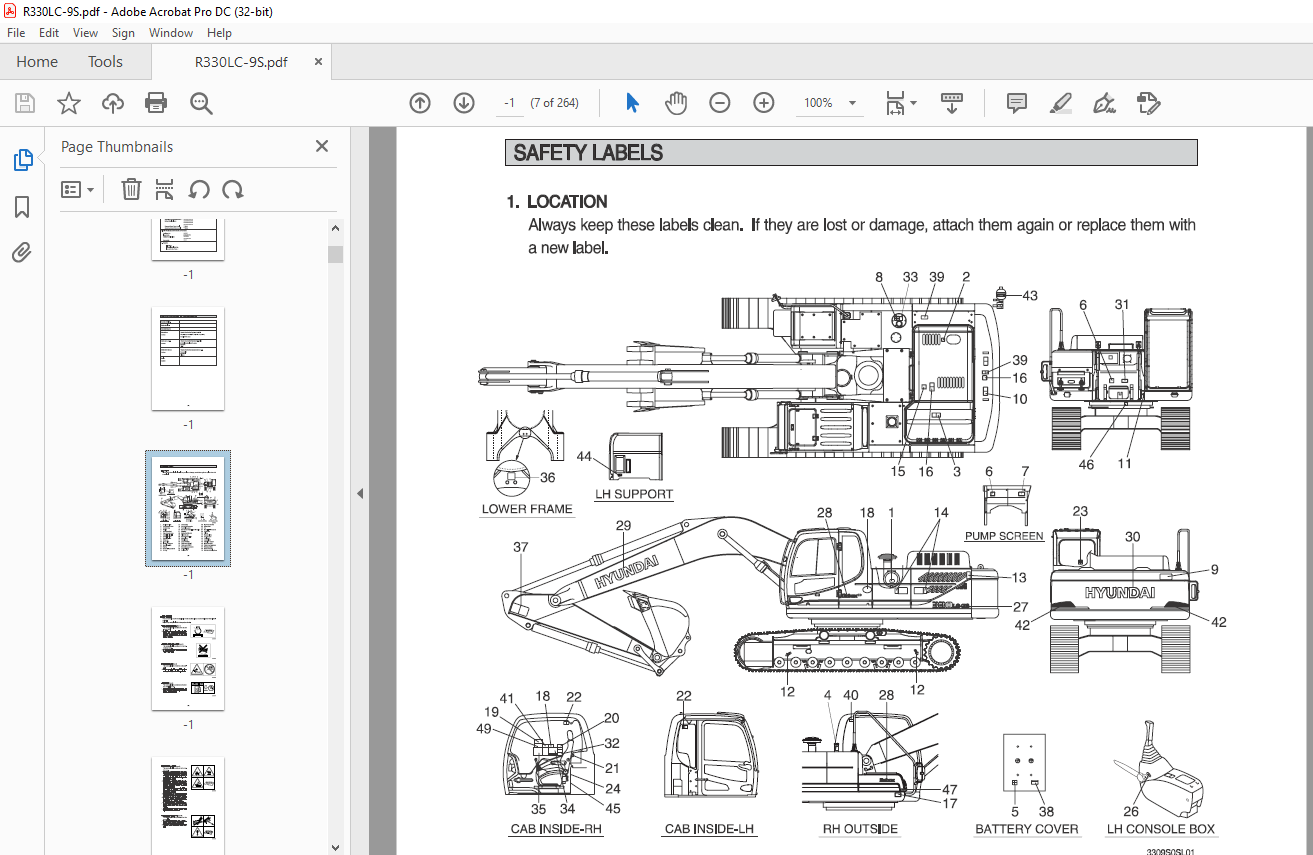
Task: Click the CAB INSIDE-LH label
Action: [710, 829]
